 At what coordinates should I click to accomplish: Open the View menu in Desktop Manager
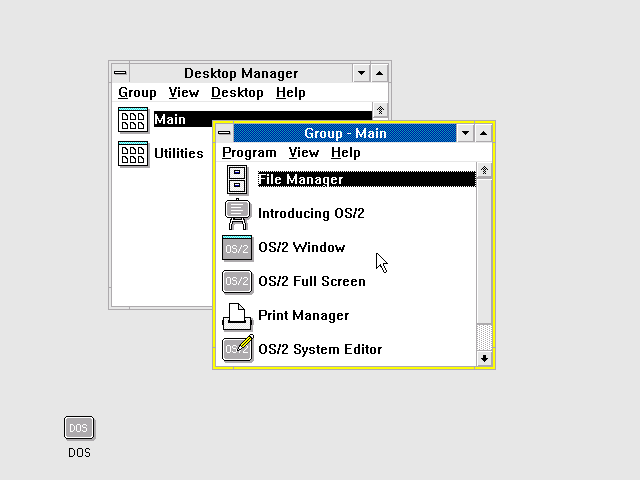[184, 93]
